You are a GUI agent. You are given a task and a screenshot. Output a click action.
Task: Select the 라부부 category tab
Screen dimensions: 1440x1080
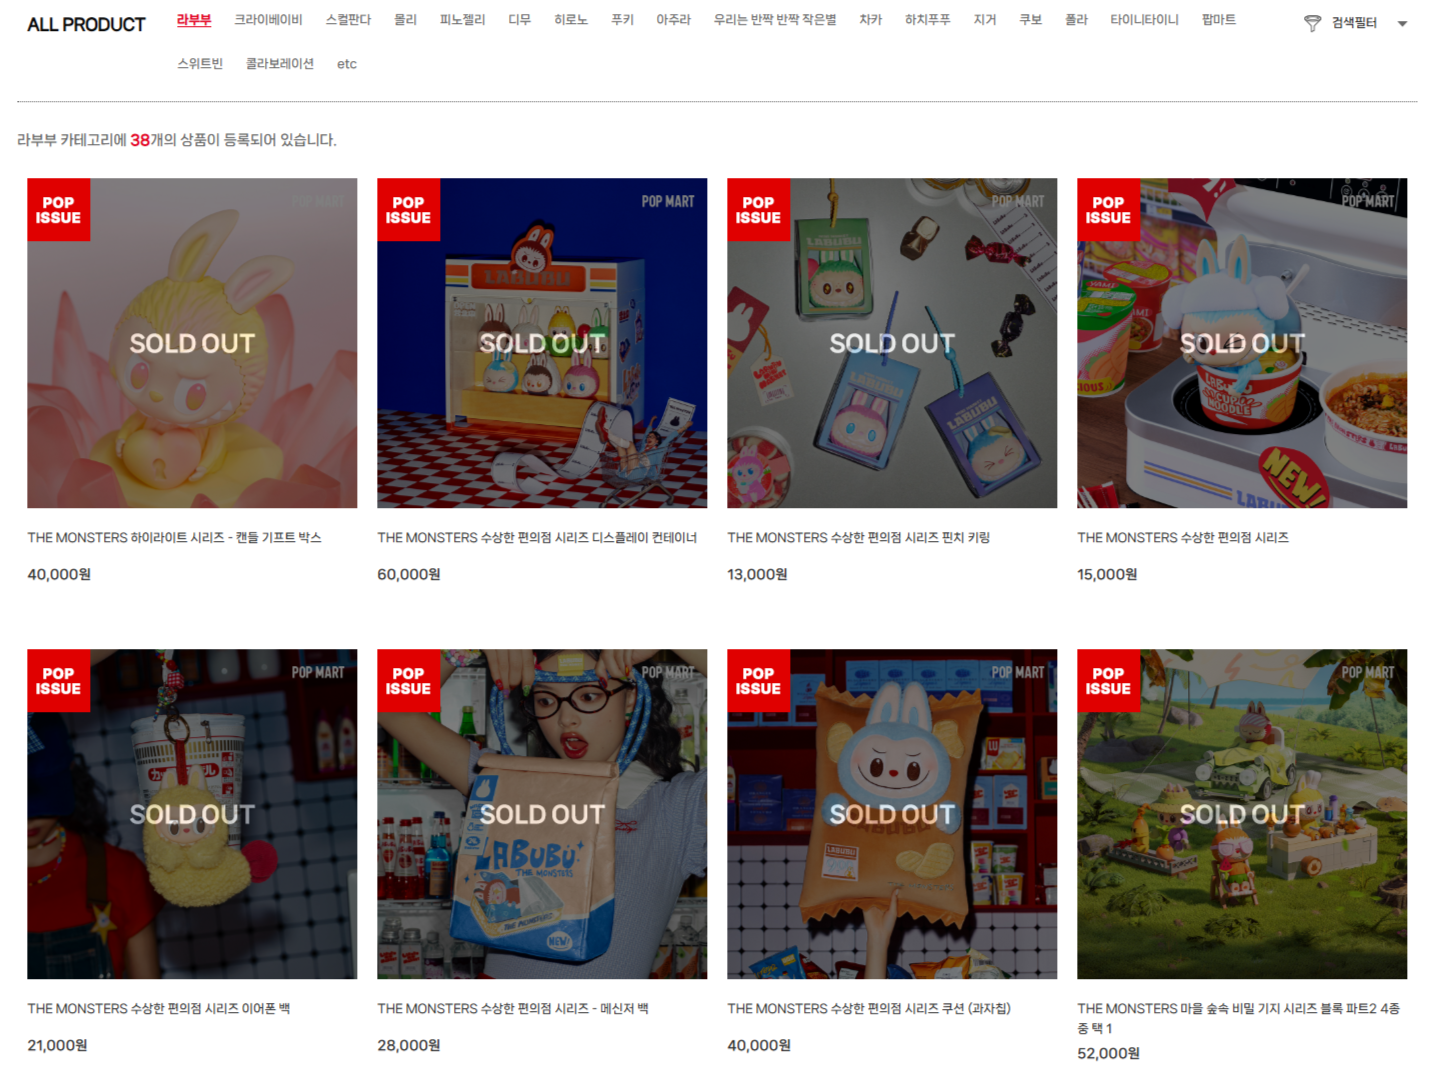(x=194, y=20)
